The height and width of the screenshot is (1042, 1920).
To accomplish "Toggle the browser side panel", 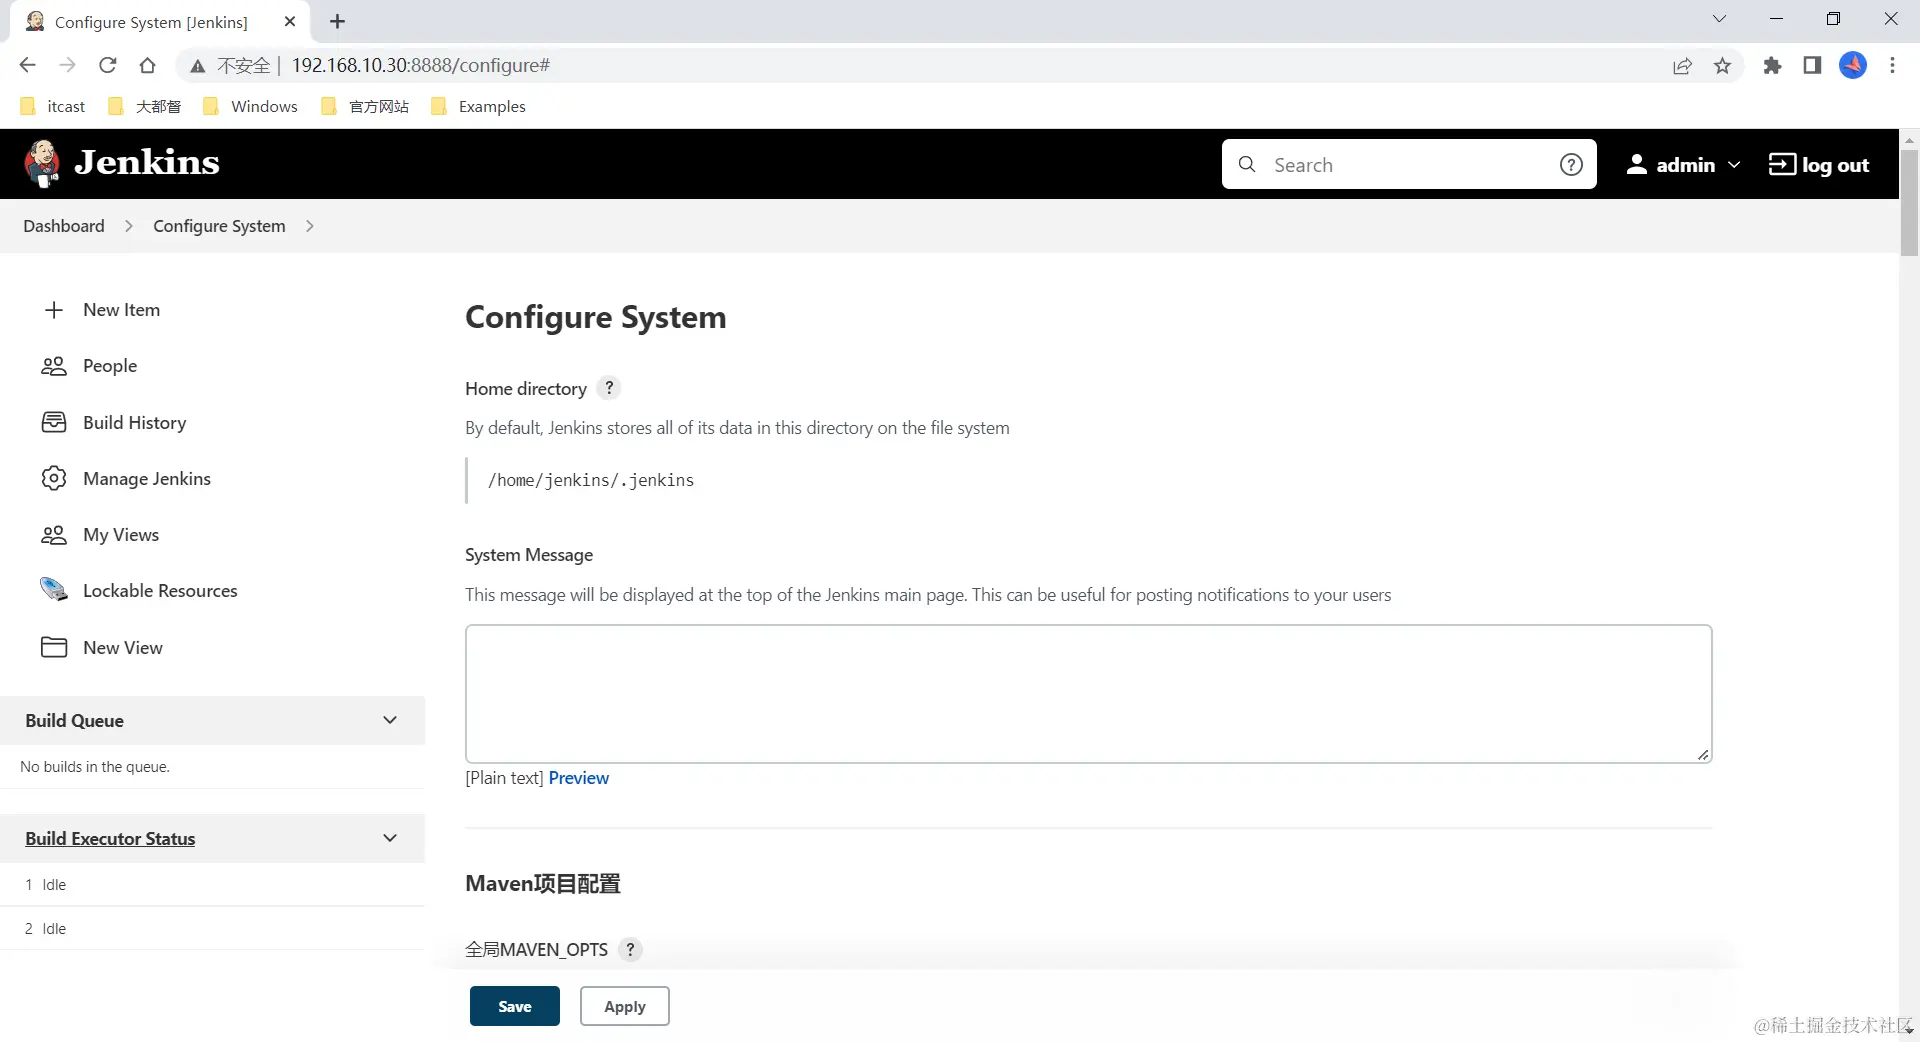I will (x=1812, y=65).
